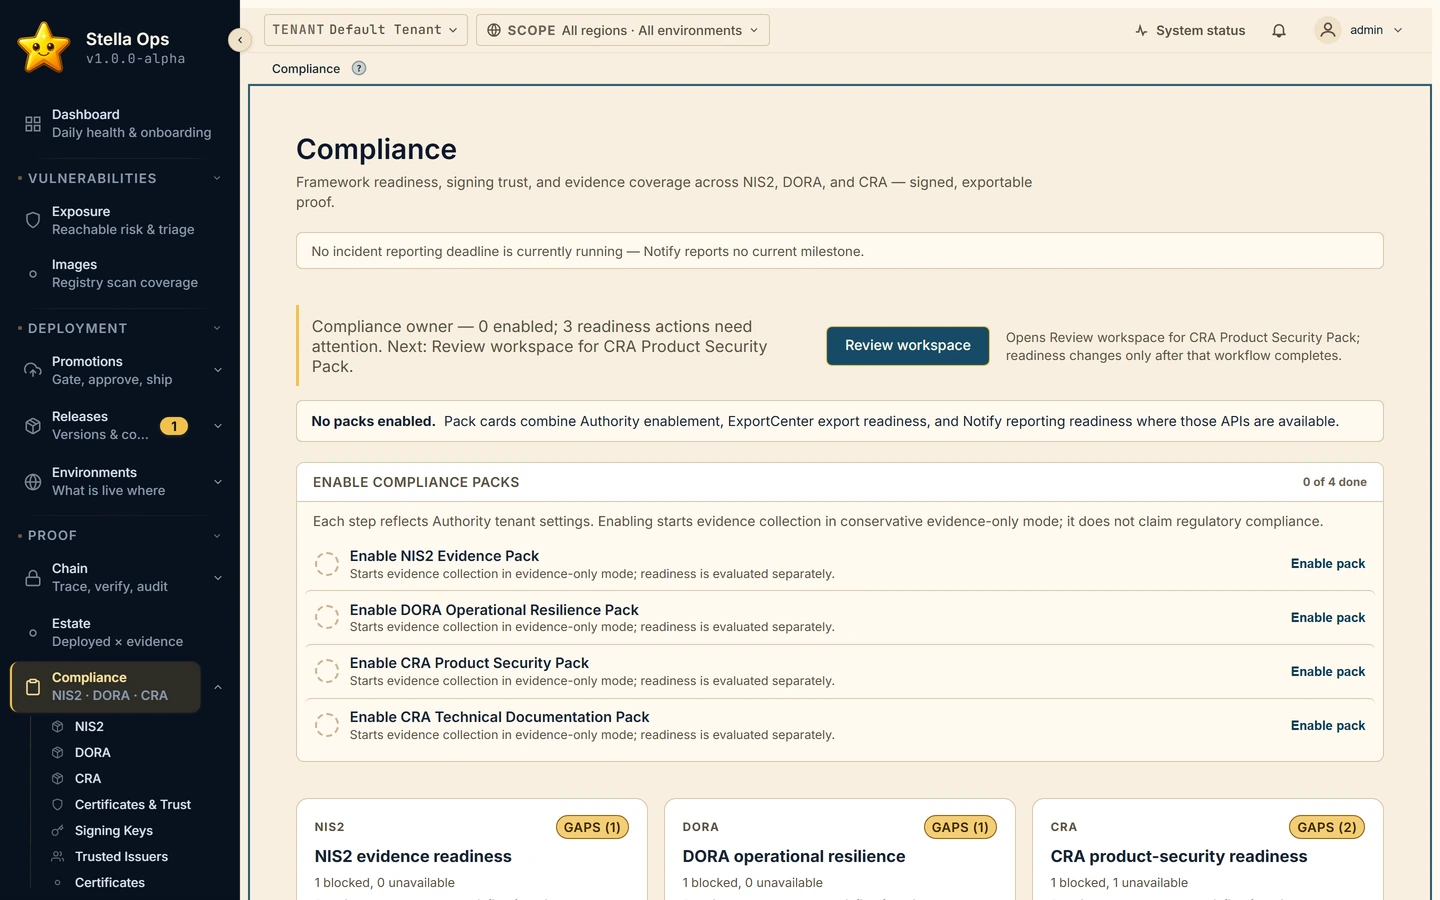Click the Signing Keys key icon
This screenshot has width=1440, height=900.
[x=58, y=831]
